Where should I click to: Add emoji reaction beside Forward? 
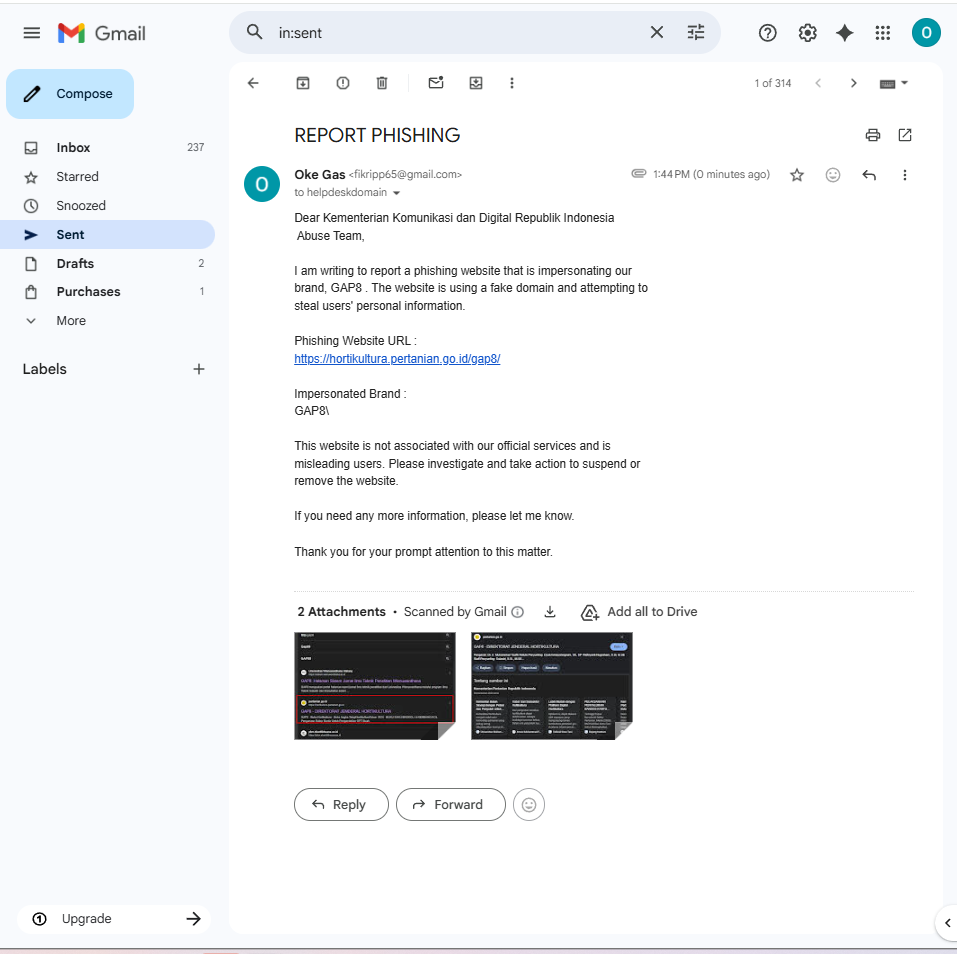(529, 804)
